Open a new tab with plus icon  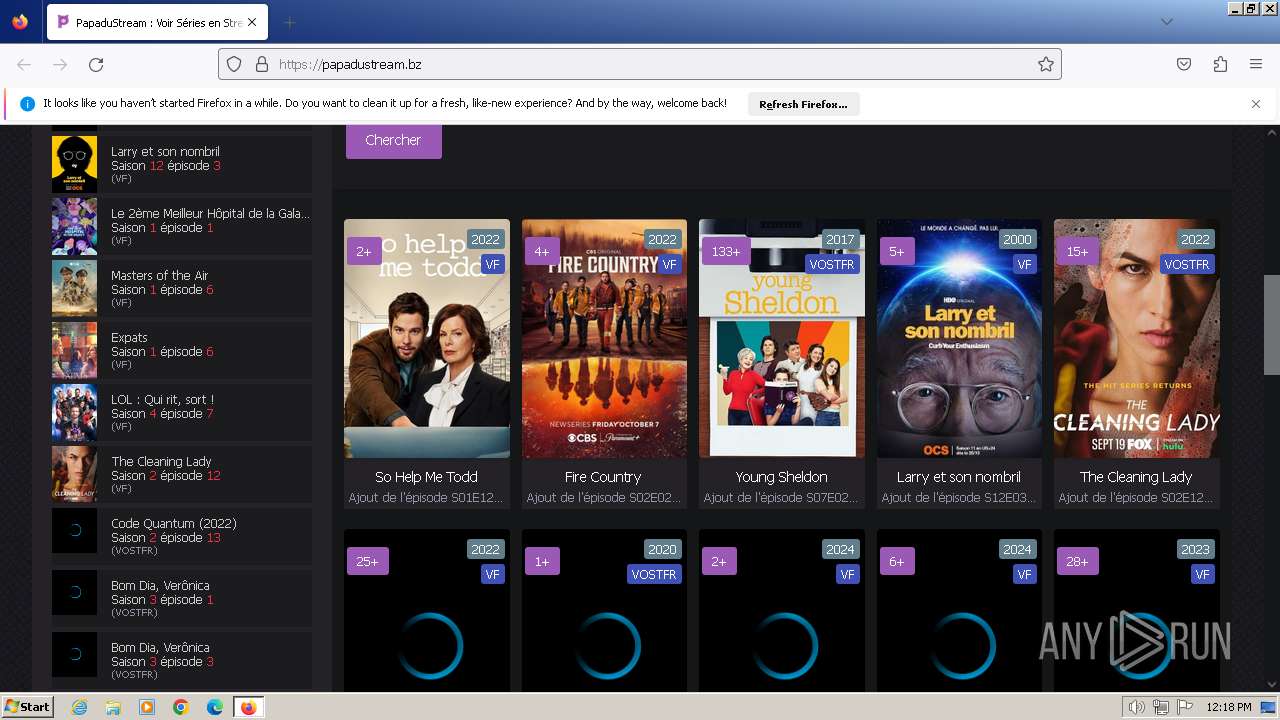coord(289,22)
